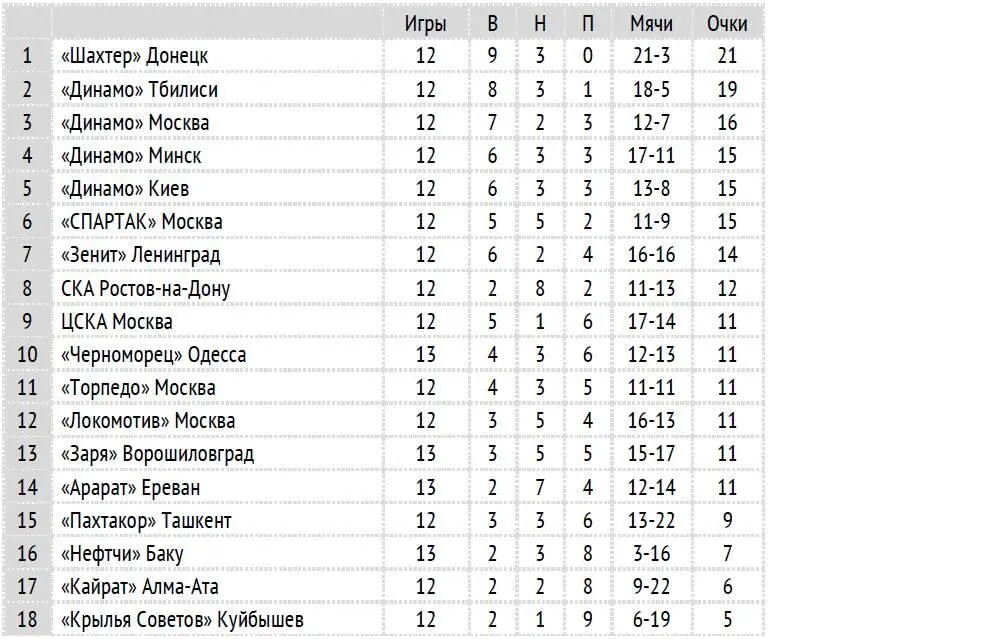Click the 16-16 goals cell for Зенит
The width and height of the screenshot is (1000, 639).
(x=651, y=255)
